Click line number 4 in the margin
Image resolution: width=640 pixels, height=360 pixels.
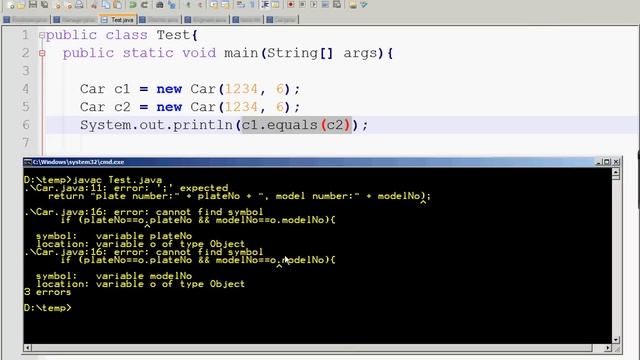coord(25,89)
